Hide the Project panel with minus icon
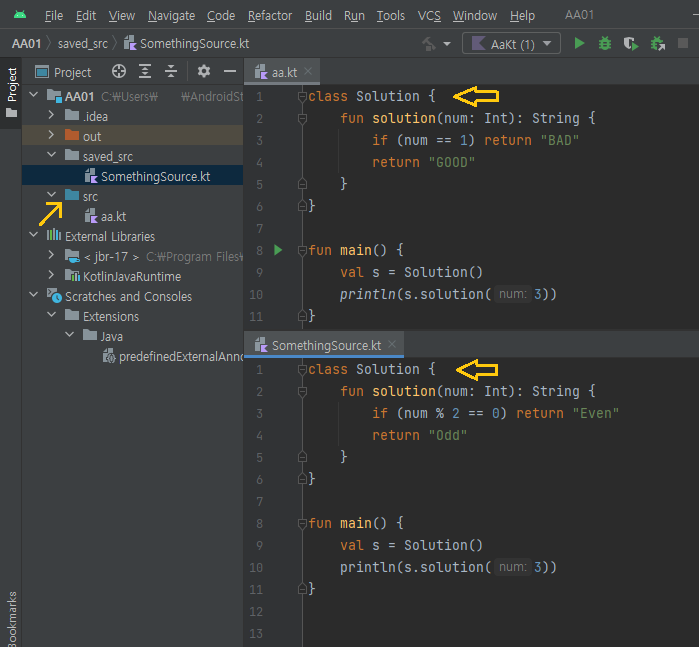This screenshot has width=699, height=647. [230, 71]
